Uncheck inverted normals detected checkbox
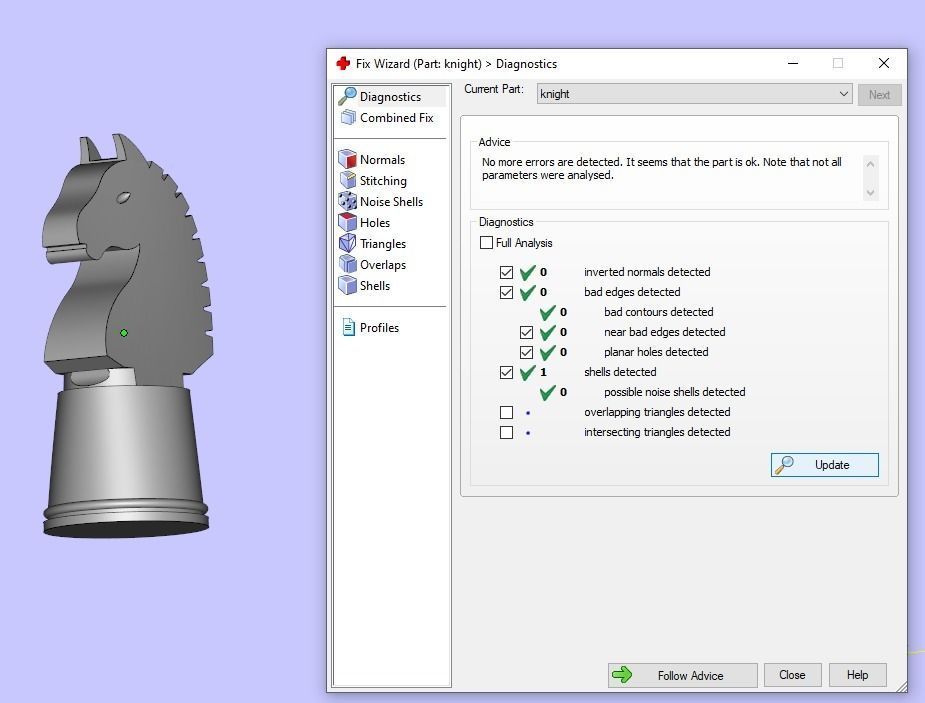 point(506,272)
